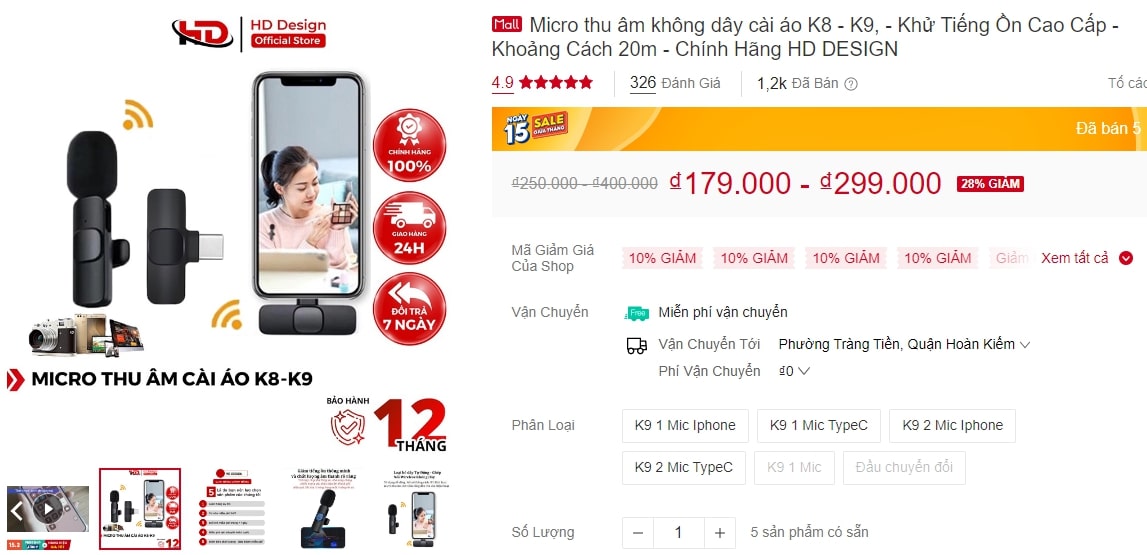Decrease quantity with the minus button
The image size is (1147, 555).
coord(638,533)
